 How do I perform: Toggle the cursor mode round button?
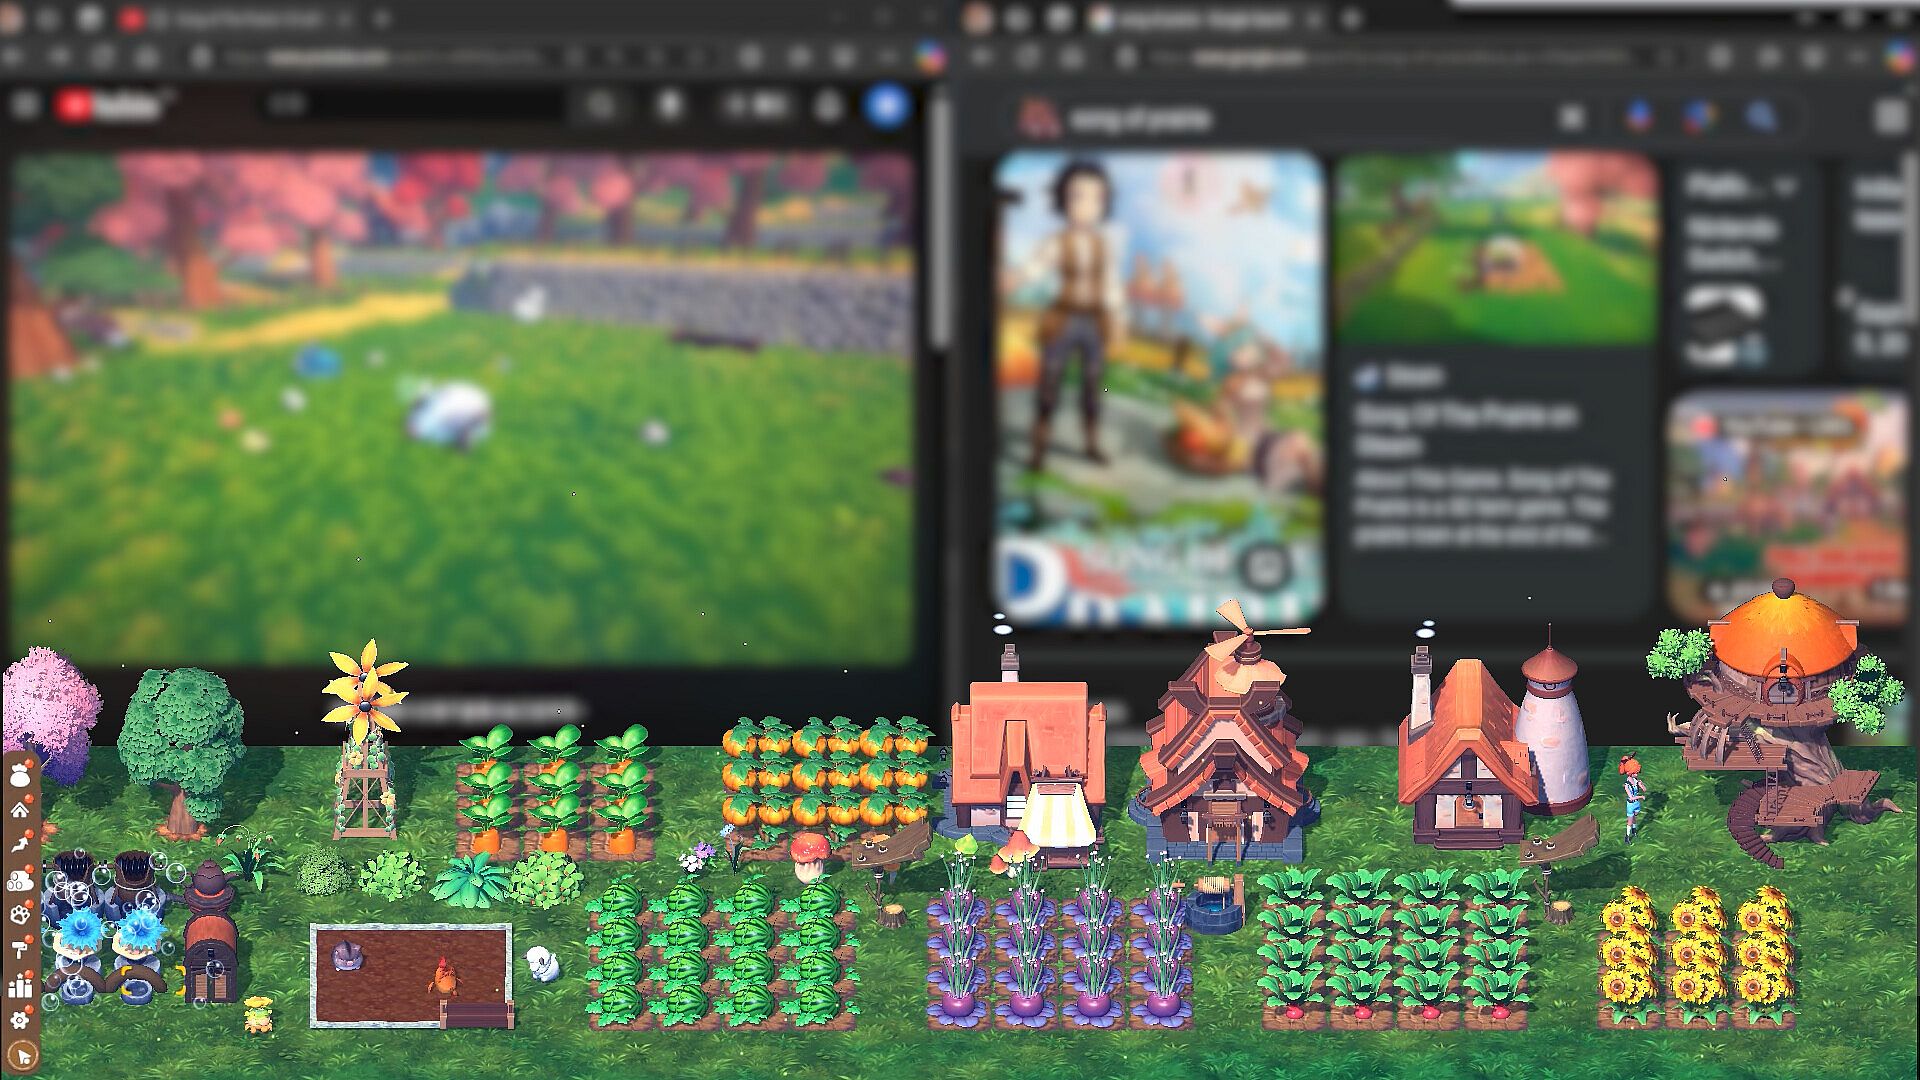(22, 1055)
